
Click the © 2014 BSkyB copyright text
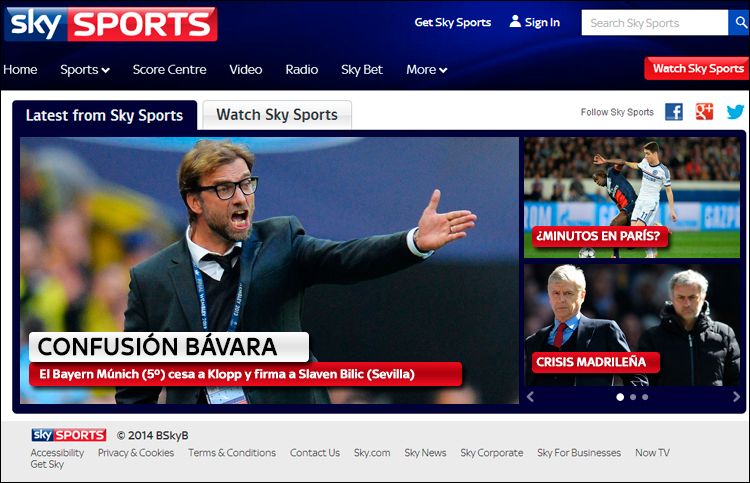coord(153,435)
